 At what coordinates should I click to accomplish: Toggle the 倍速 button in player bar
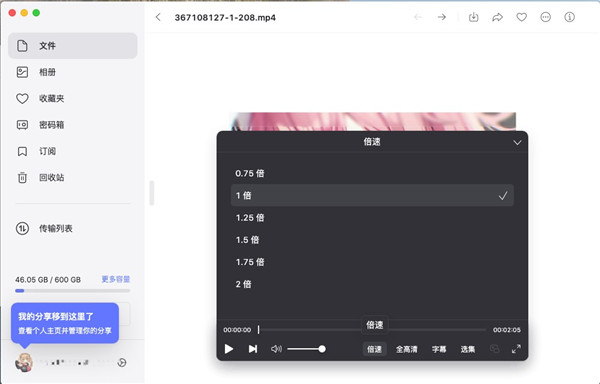tap(374, 349)
